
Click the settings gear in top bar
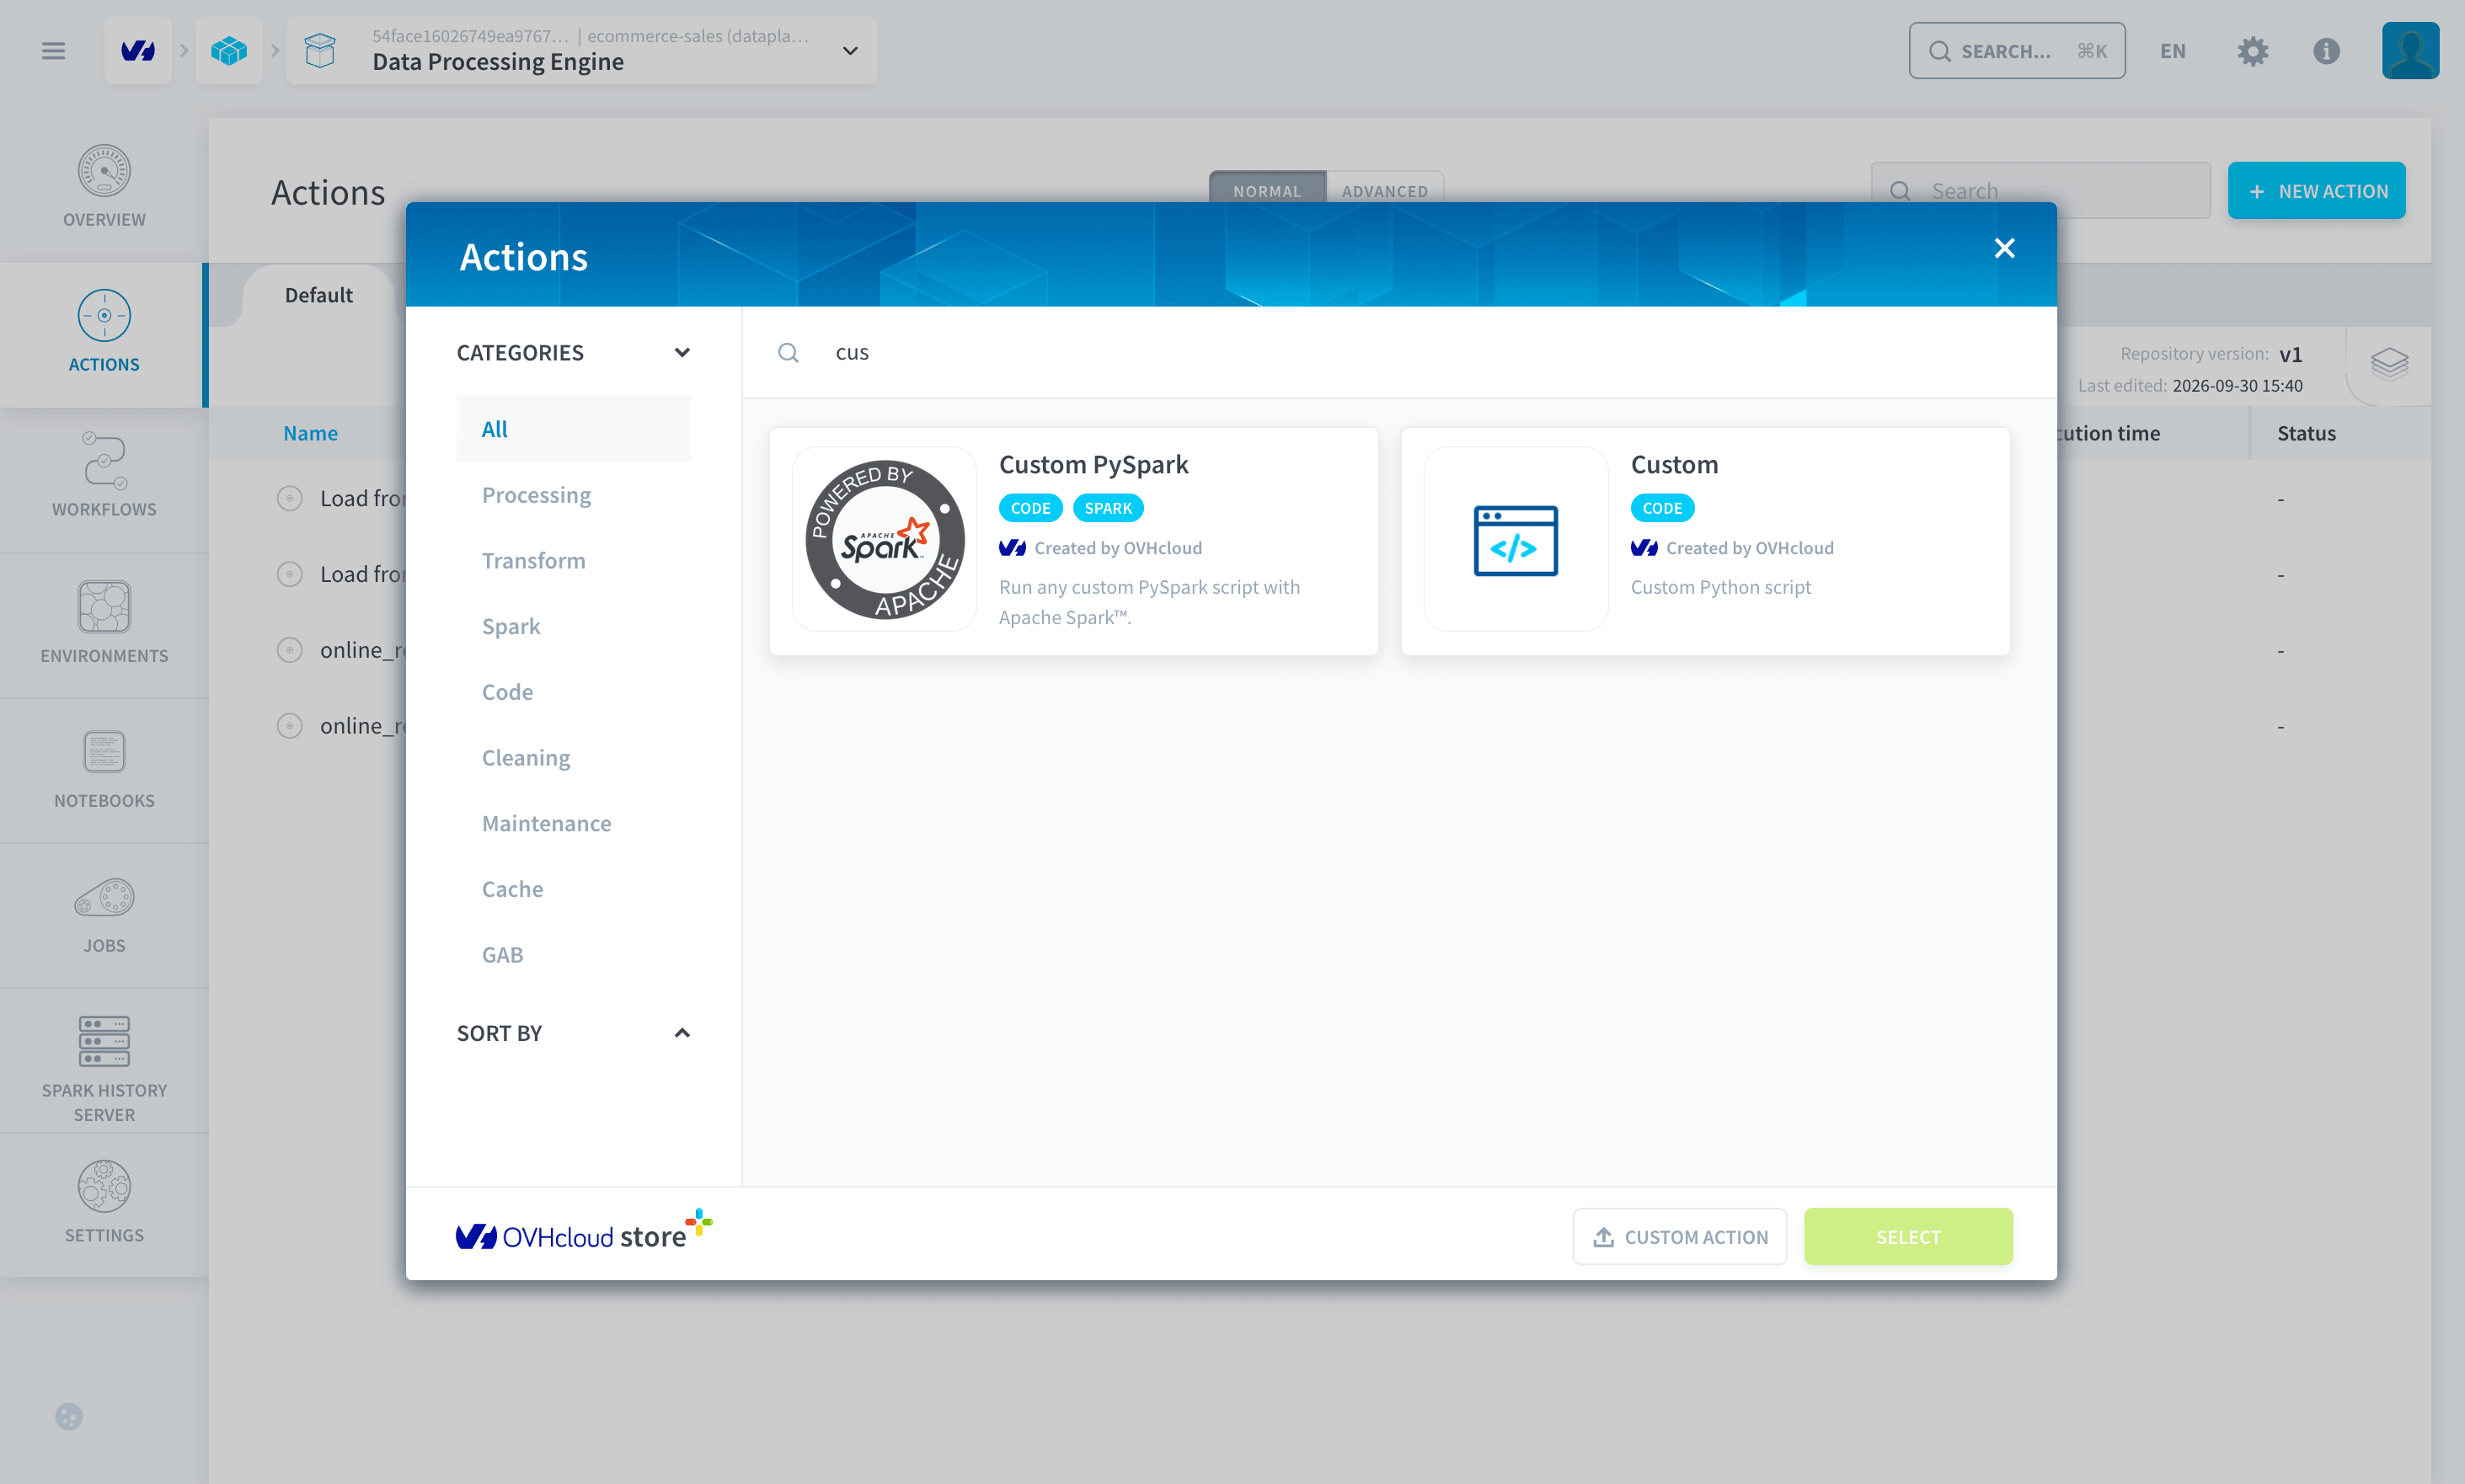pyautogui.click(x=2252, y=51)
